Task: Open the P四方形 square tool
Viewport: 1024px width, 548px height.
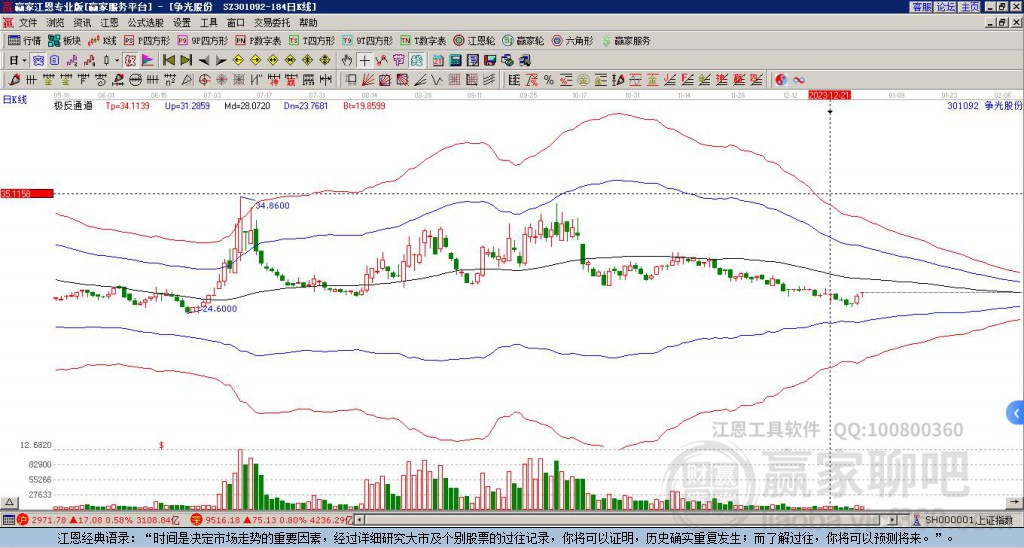Action: [x=148, y=40]
